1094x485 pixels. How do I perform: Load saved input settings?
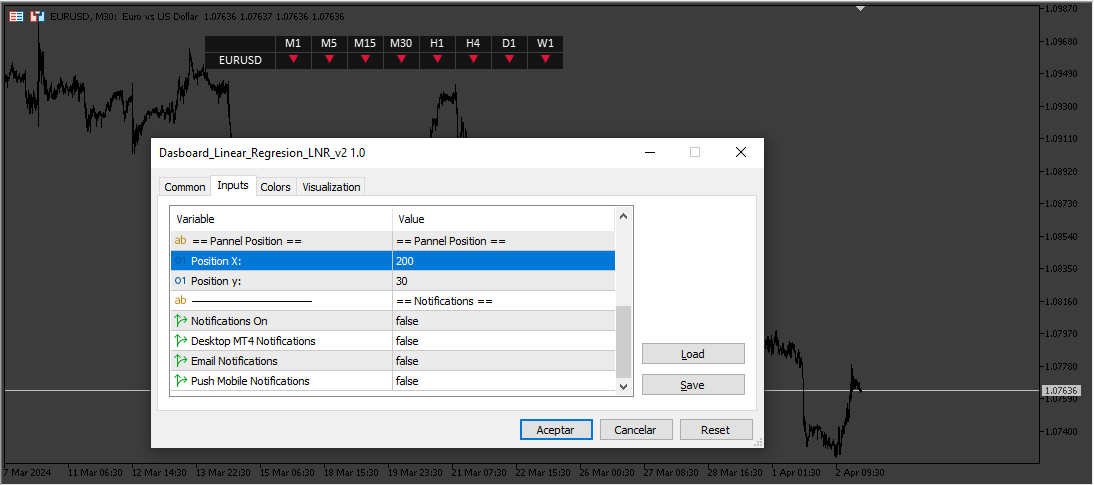pyautogui.click(x=693, y=354)
